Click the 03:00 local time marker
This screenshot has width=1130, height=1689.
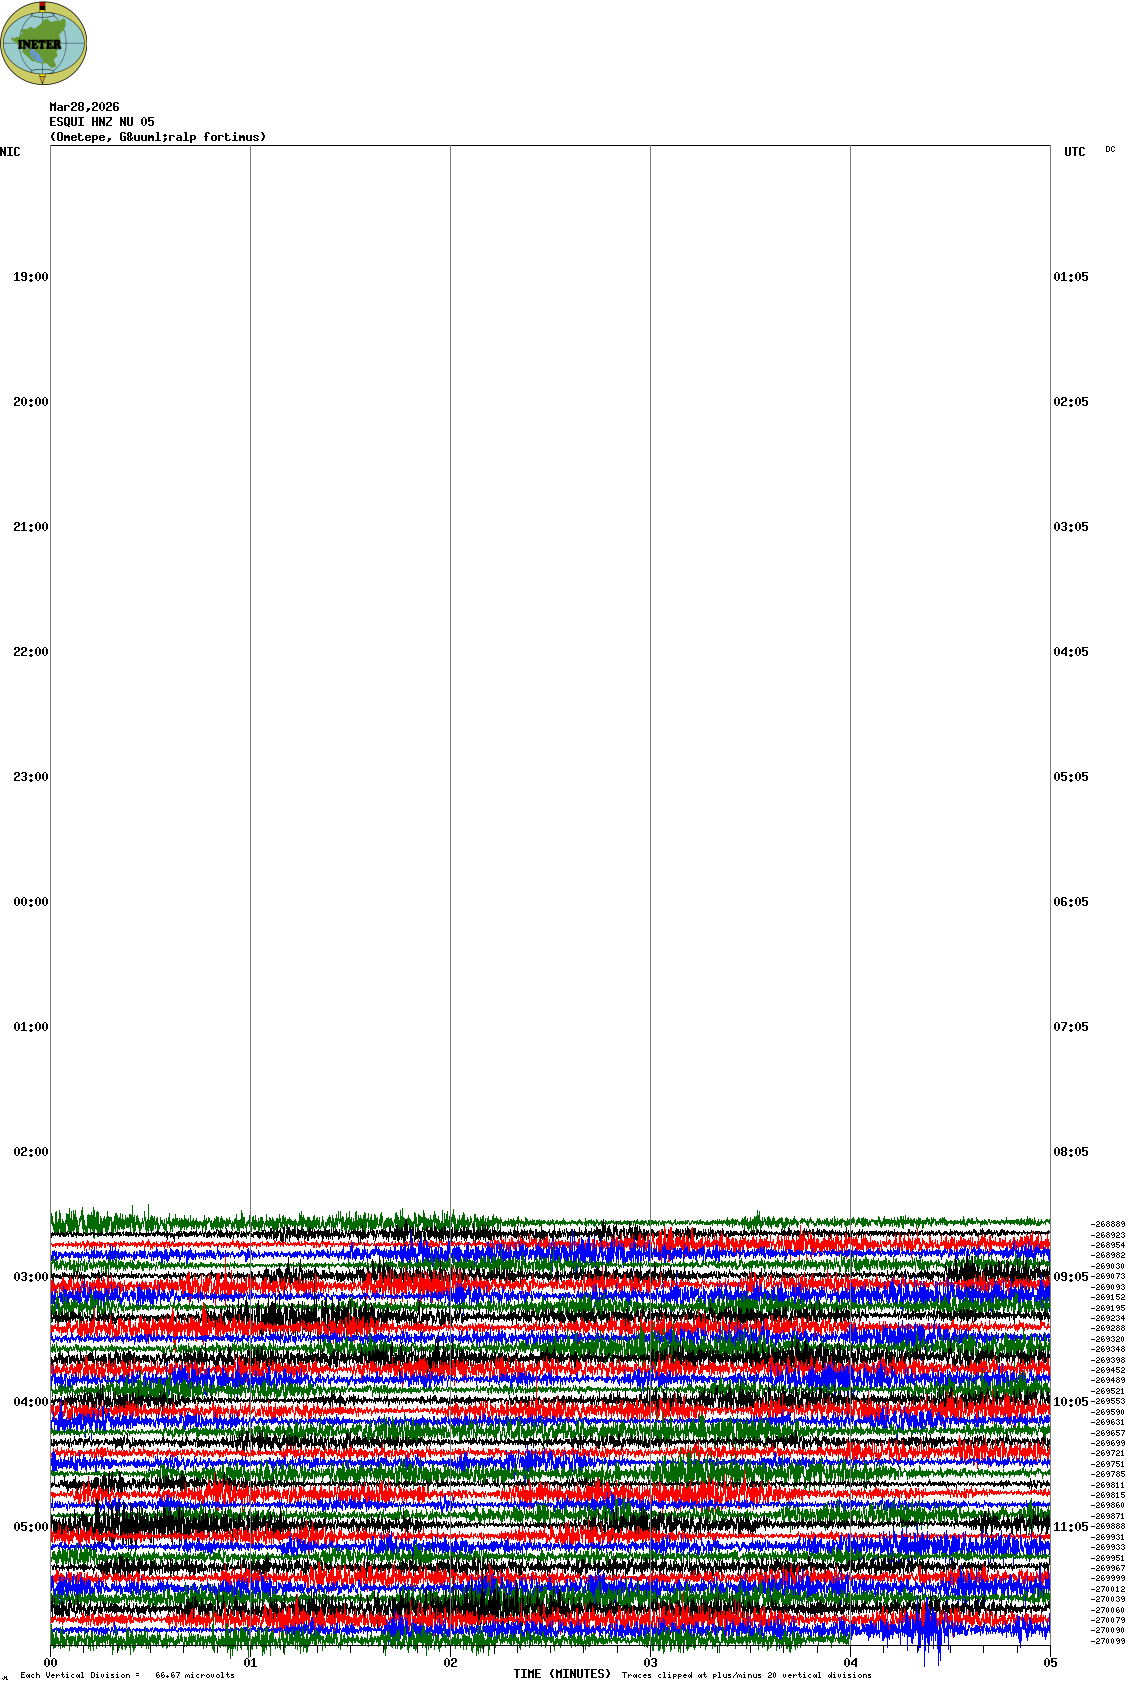click(30, 1277)
